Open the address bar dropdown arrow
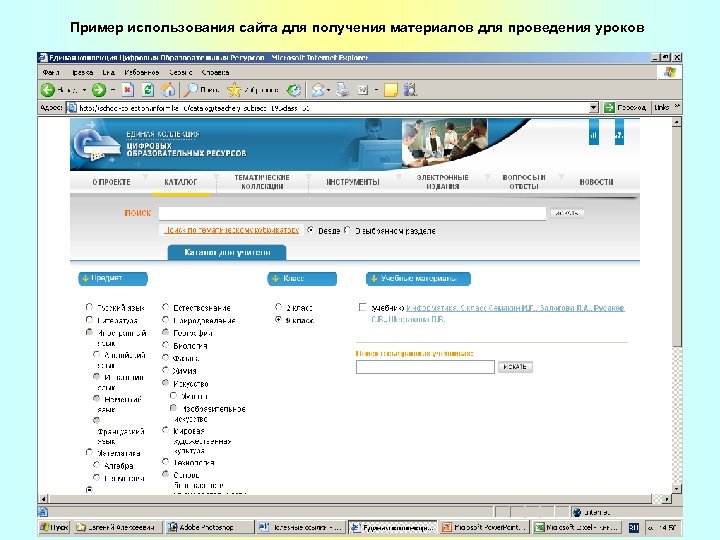The width and height of the screenshot is (720, 540). pos(594,108)
